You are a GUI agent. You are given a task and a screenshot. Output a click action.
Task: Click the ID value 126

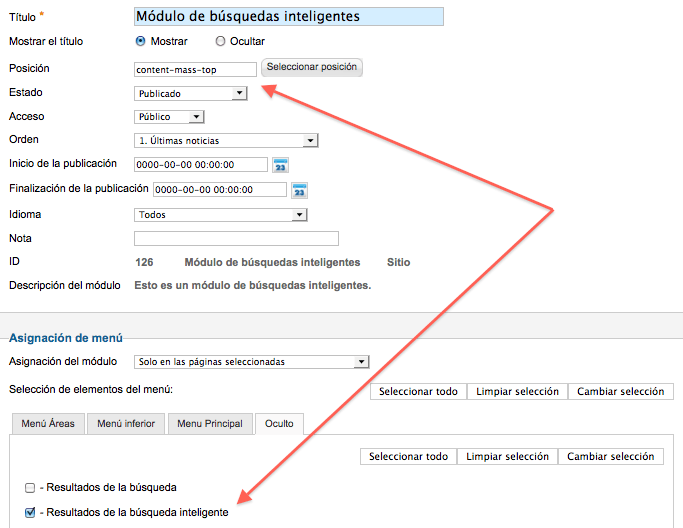[144, 262]
